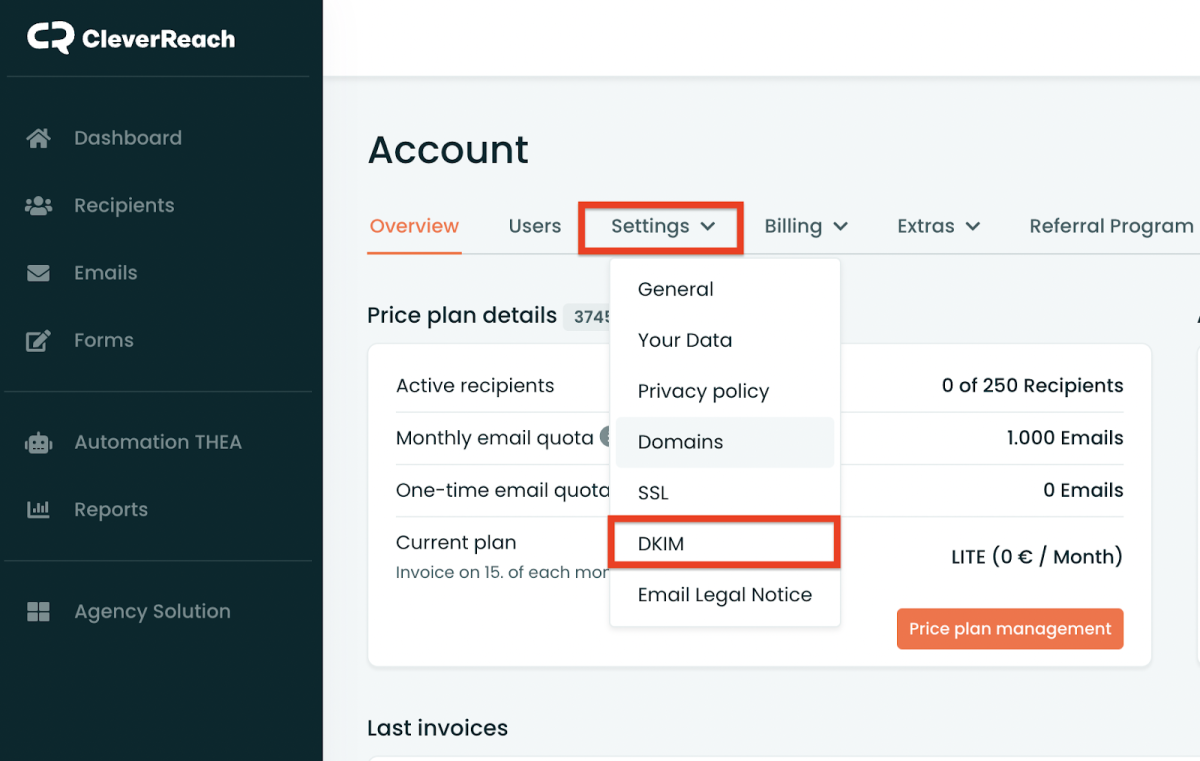Image resolution: width=1200 pixels, height=761 pixels.
Task: Click the 'Active recipients' label
Action: [x=475, y=385]
